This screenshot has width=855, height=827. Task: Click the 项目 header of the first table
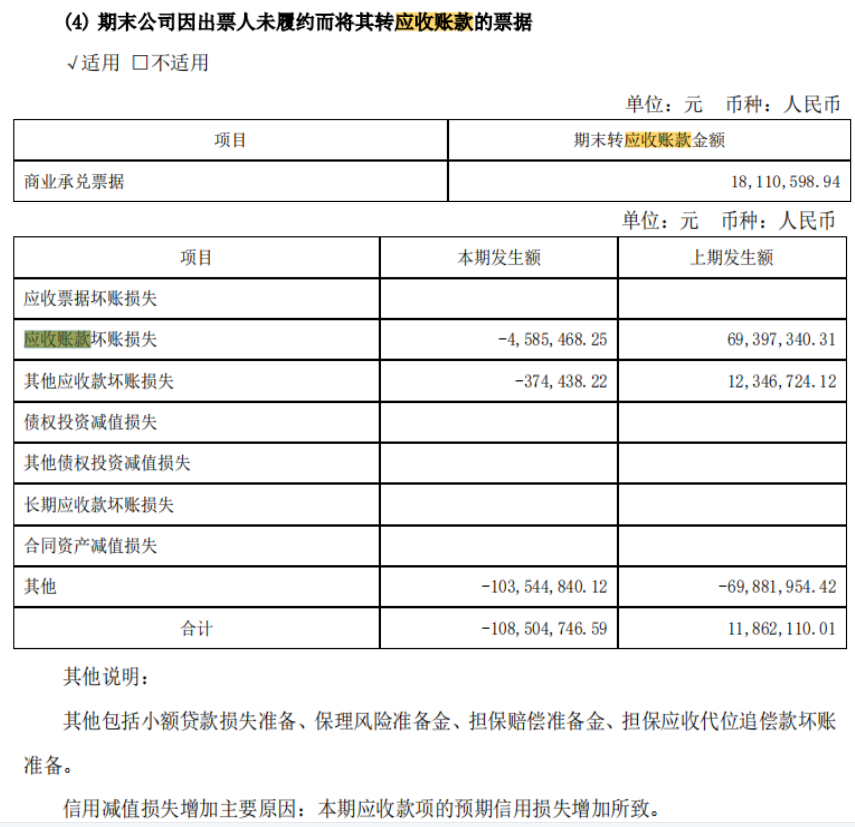click(230, 140)
